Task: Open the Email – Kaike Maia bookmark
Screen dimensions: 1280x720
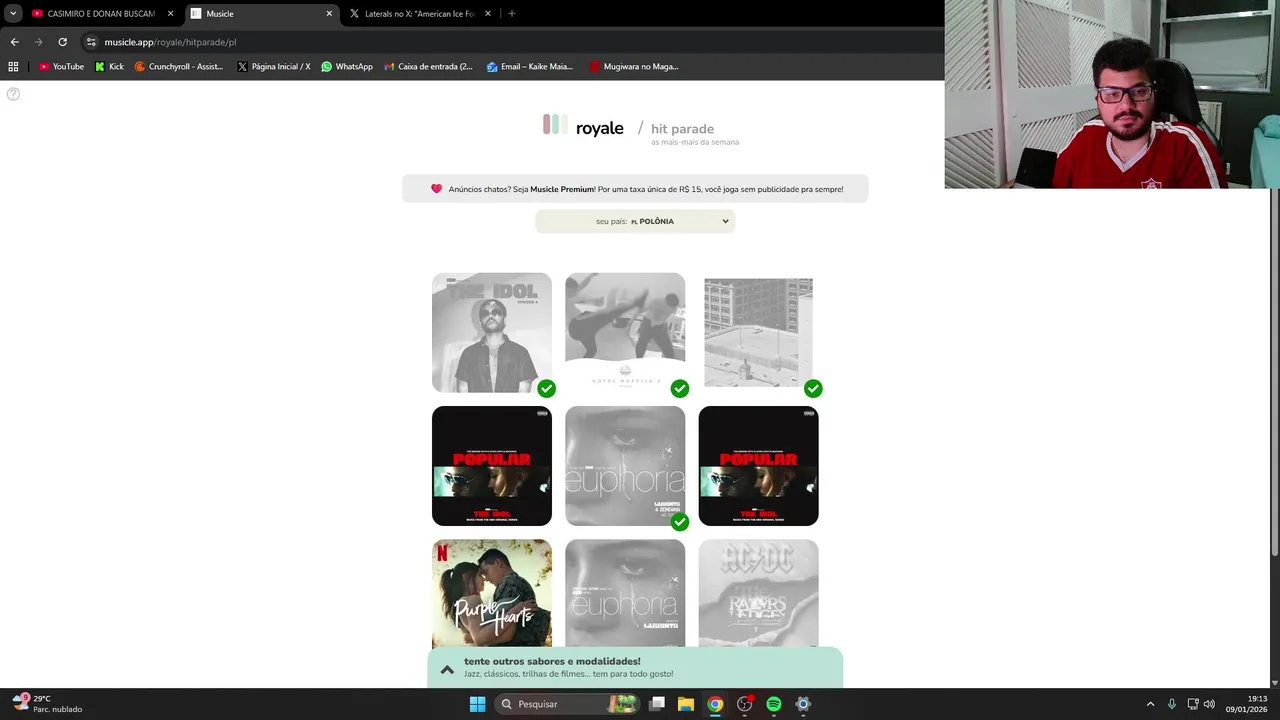Action: (529, 67)
